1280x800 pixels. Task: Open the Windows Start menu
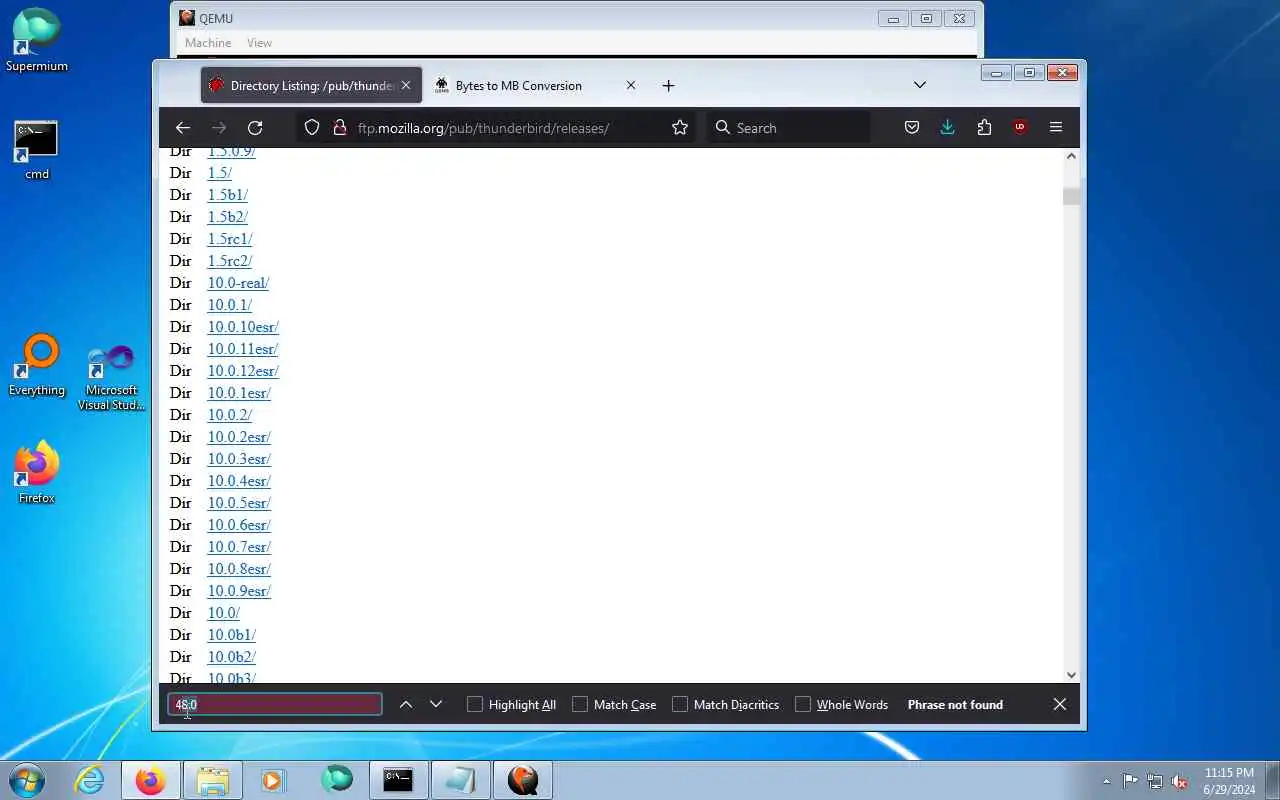click(26, 780)
